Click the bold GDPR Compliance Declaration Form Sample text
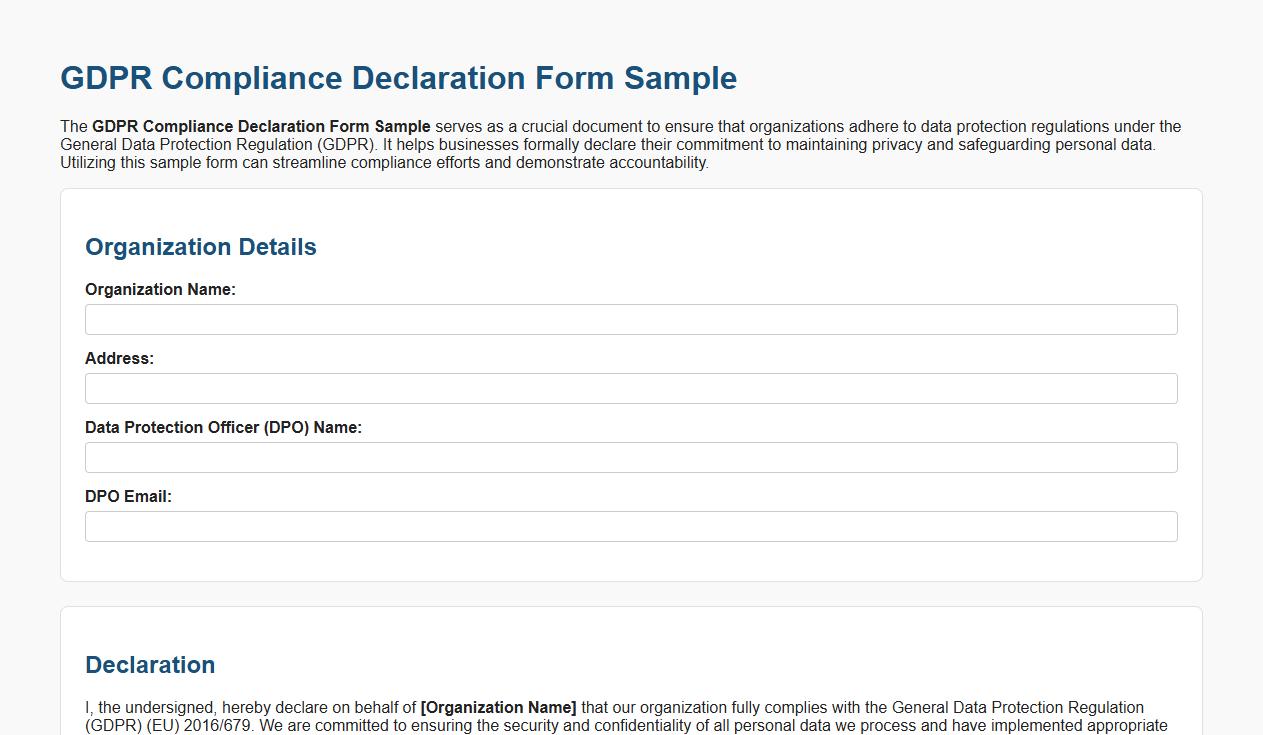This screenshot has width=1263, height=735. pyautogui.click(x=260, y=126)
